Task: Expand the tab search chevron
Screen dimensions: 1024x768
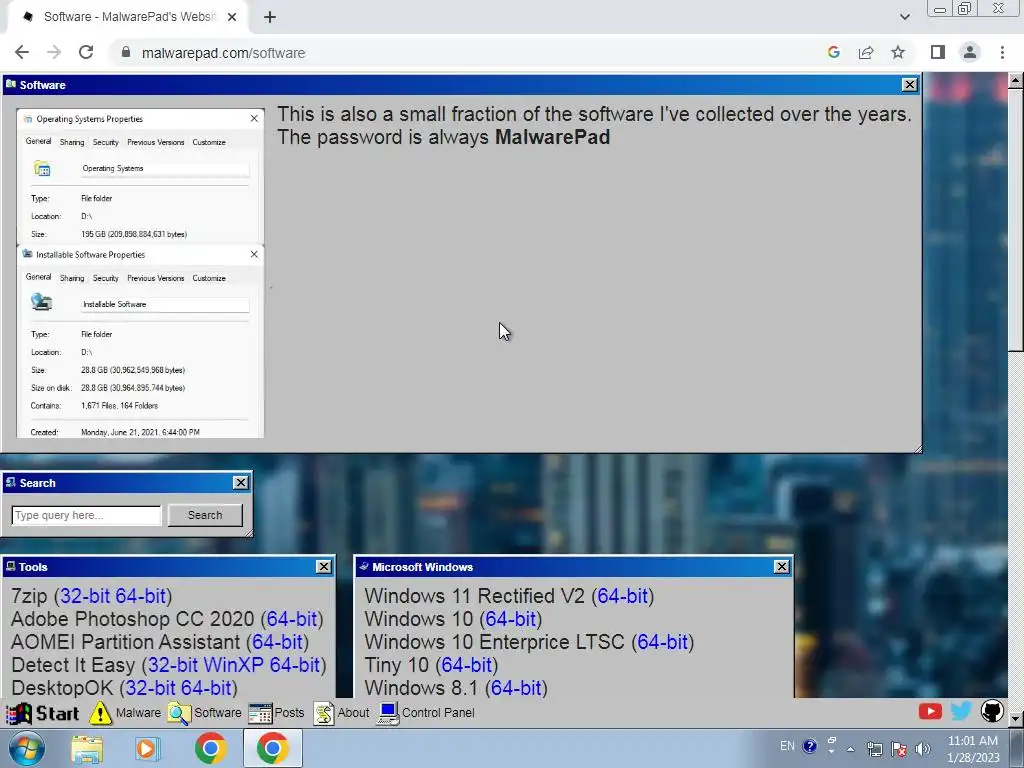Action: 904,17
